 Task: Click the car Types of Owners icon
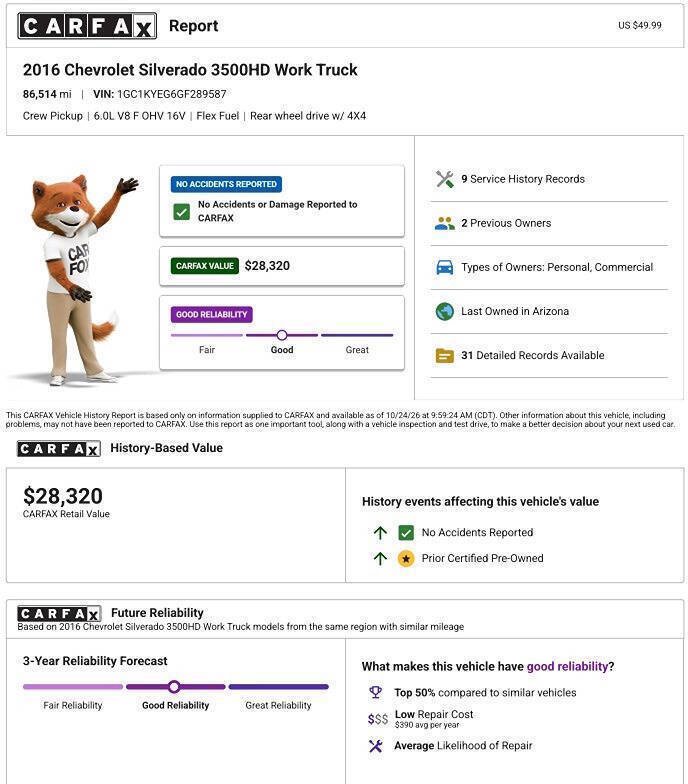(444, 268)
